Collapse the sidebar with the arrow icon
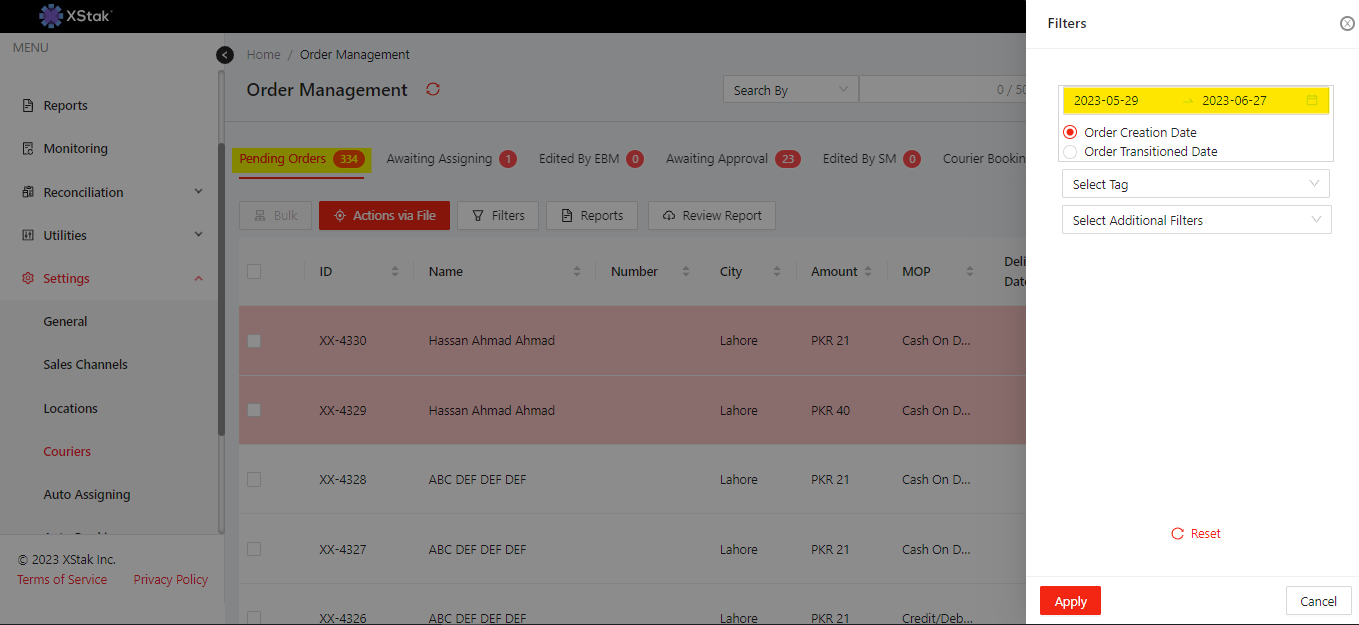The height and width of the screenshot is (625, 1359). pyautogui.click(x=225, y=55)
